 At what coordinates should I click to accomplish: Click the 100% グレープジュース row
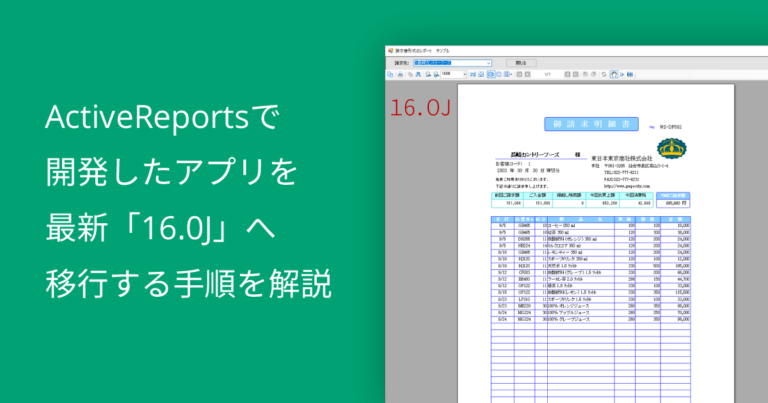(x=591, y=319)
